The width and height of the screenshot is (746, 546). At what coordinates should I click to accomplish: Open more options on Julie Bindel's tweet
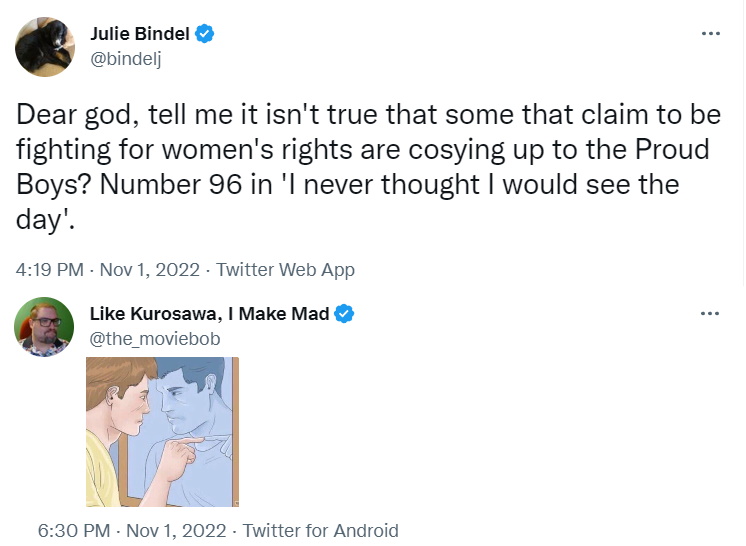[710, 34]
